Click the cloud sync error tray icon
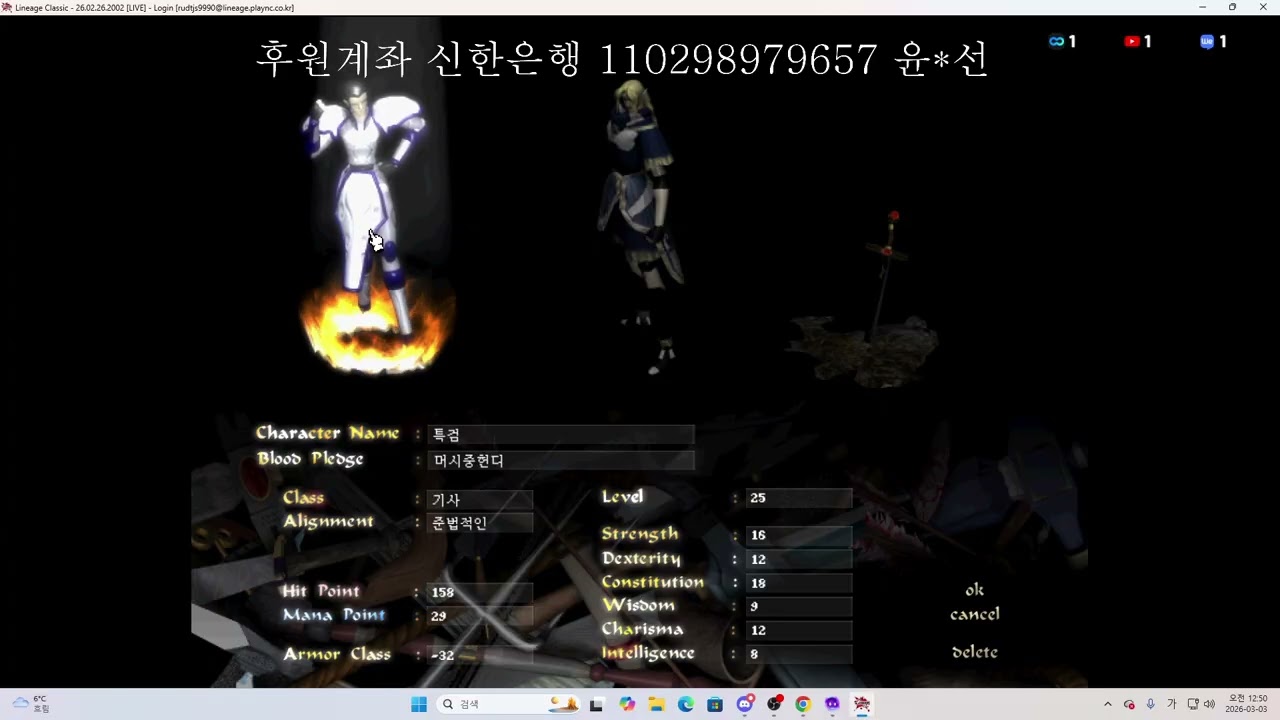The image size is (1280, 720). click(x=1129, y=704)
